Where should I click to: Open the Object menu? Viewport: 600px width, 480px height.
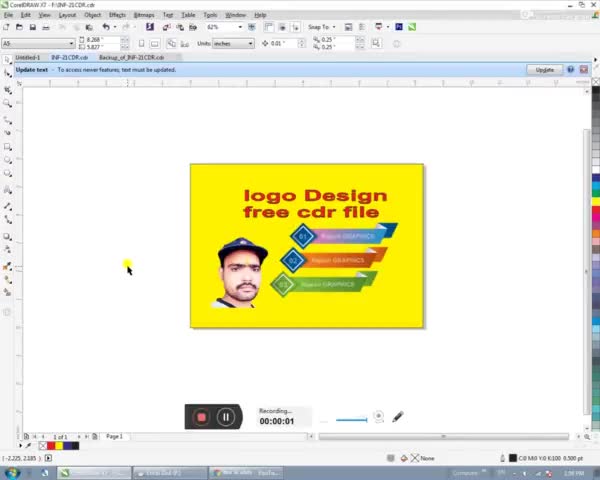click(93, 15)
